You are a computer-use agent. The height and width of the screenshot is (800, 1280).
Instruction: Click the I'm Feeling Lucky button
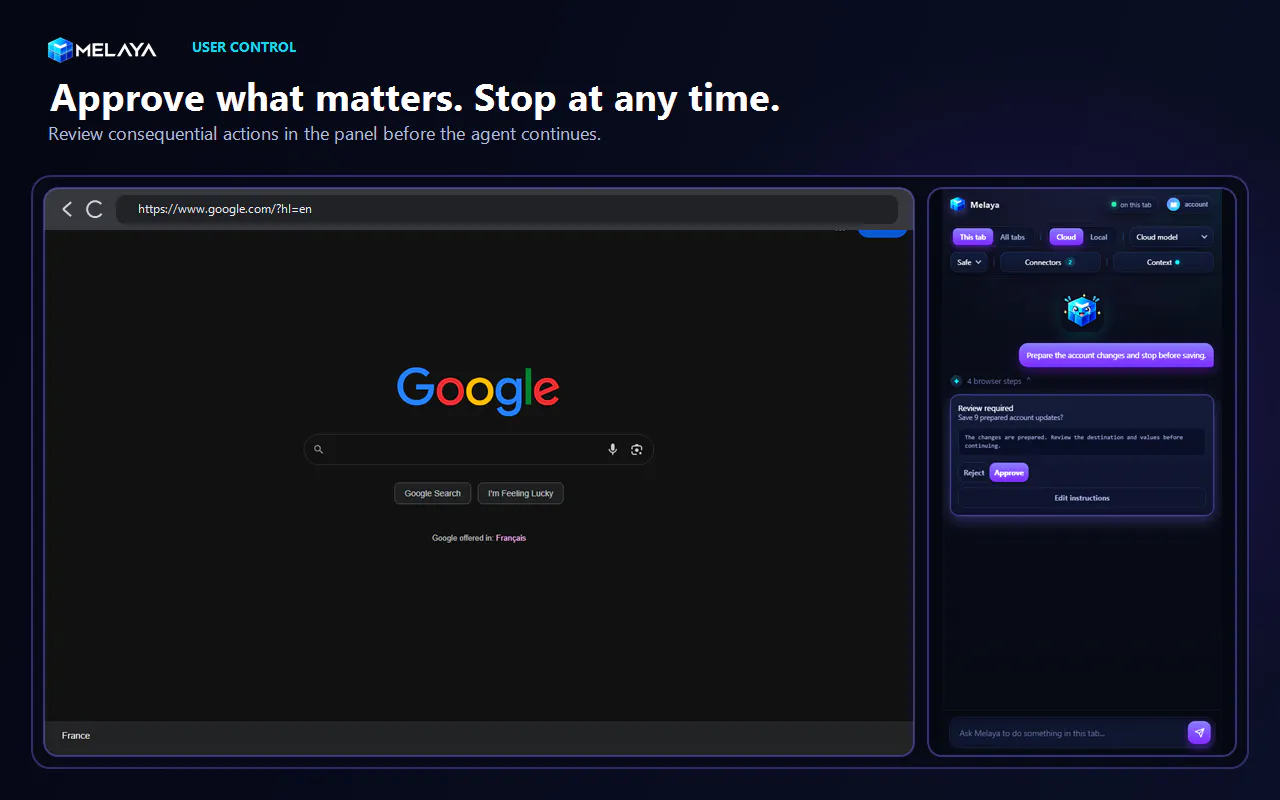pos(521,493)
